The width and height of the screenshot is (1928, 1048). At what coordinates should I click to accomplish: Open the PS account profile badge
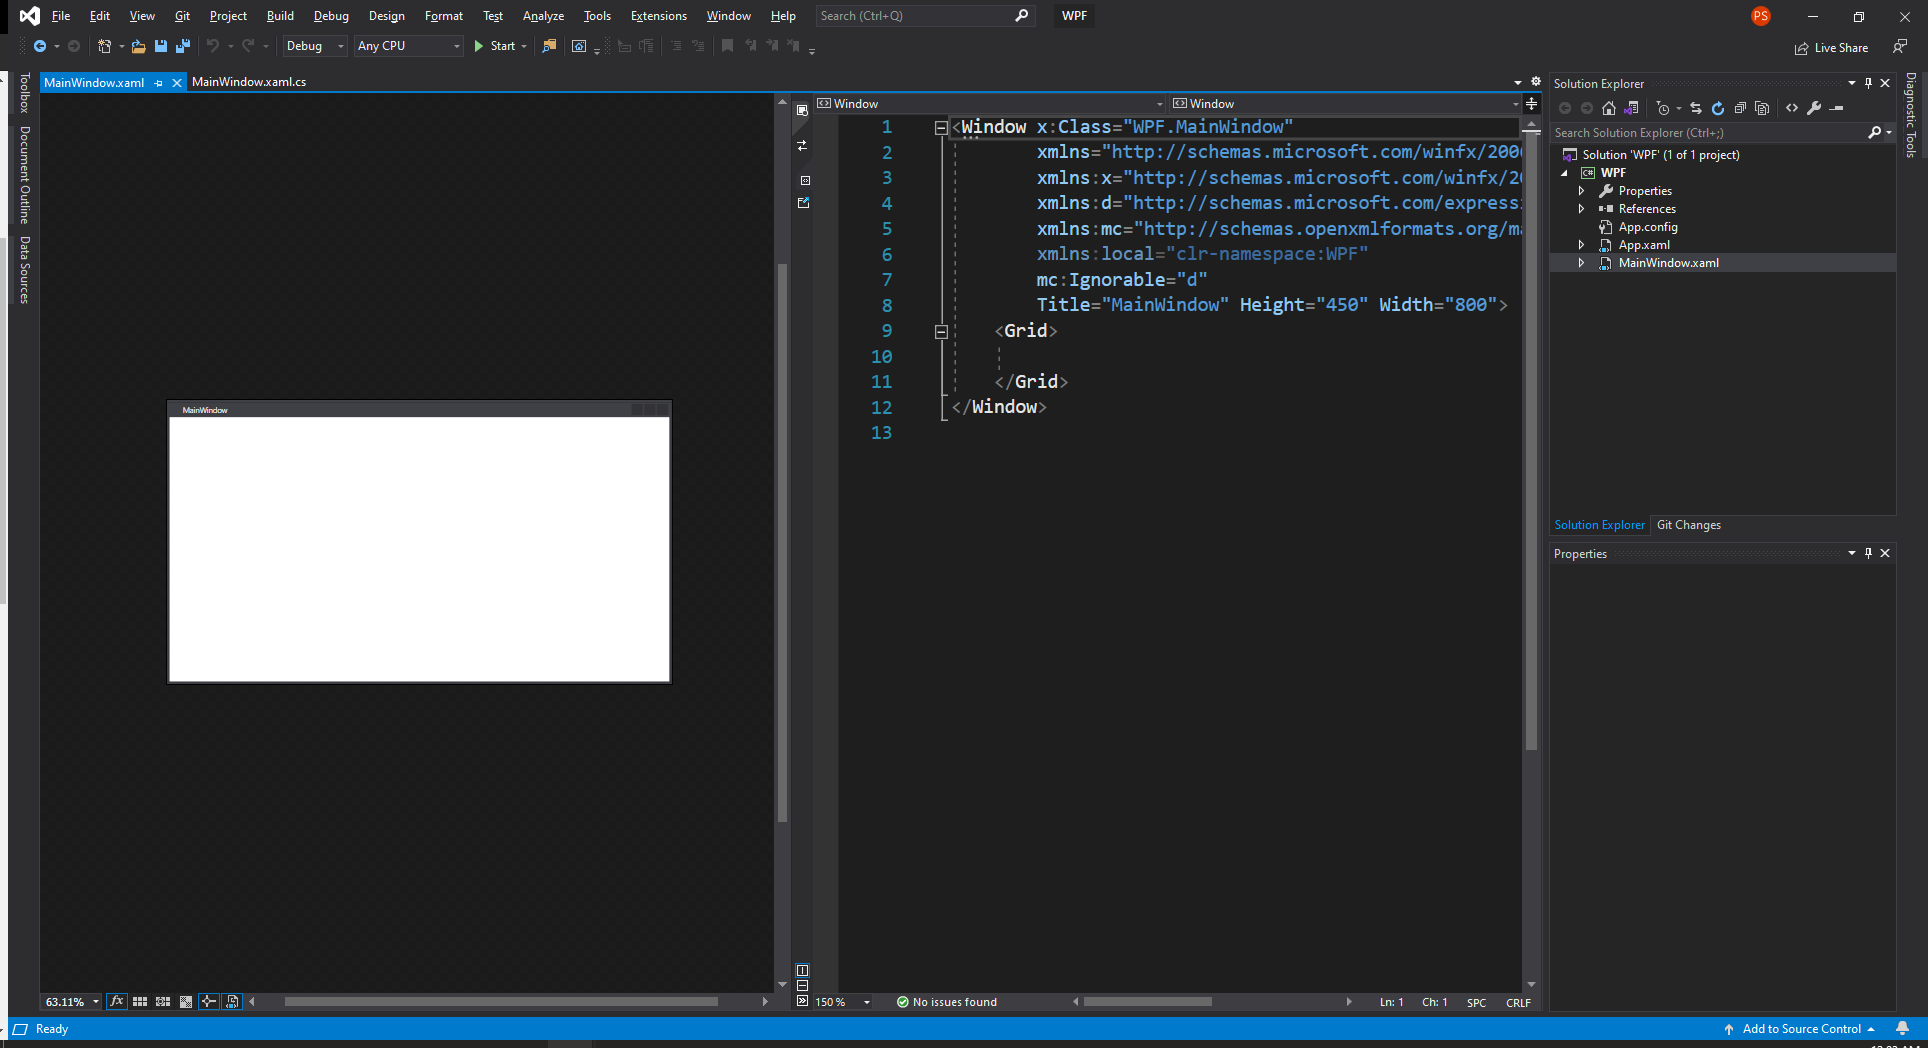click(1761, 16)
